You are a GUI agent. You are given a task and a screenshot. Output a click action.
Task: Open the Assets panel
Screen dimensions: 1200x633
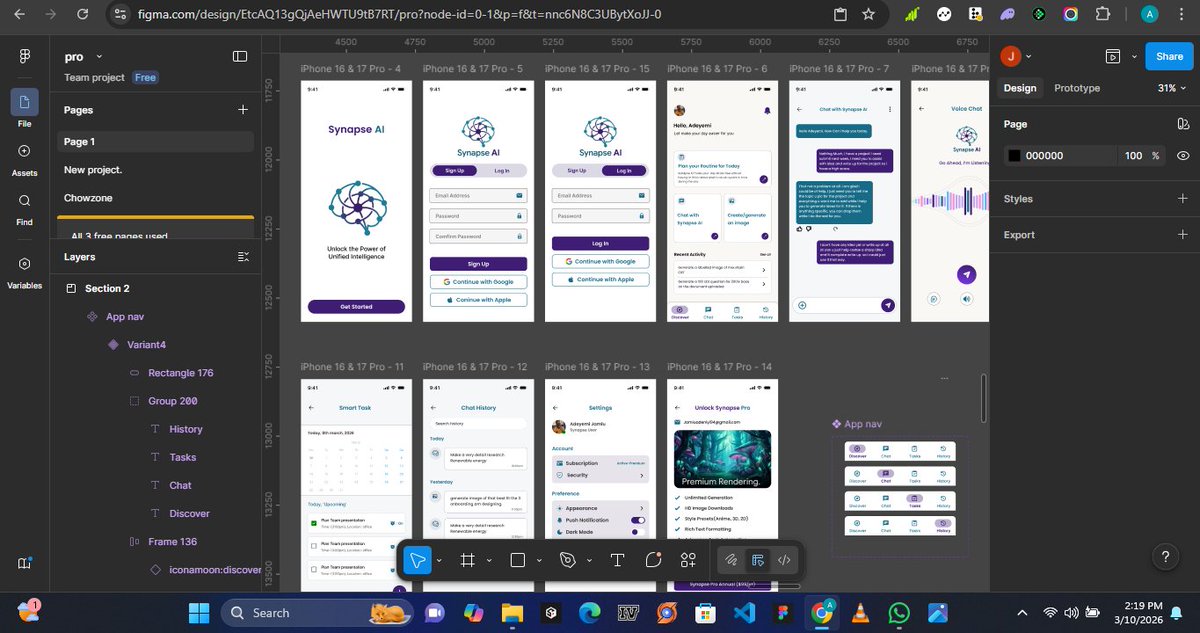[24, 151]
